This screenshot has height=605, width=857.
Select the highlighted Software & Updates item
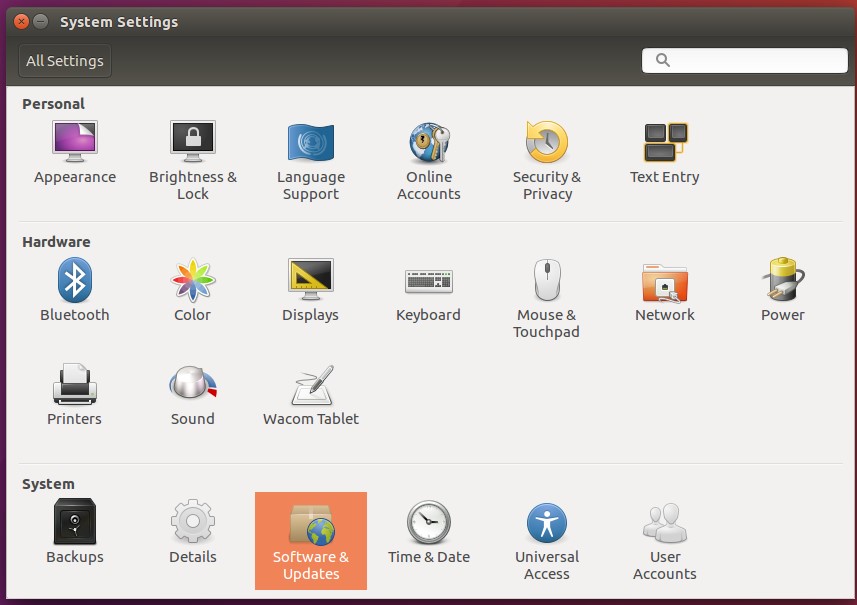(x=310, y=540)
